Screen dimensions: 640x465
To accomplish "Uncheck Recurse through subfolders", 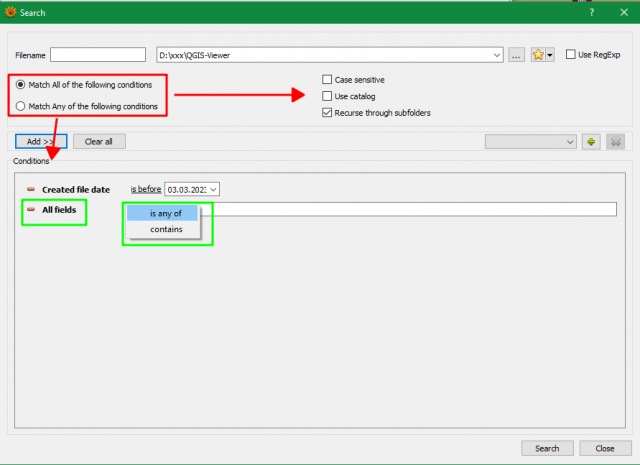I will coord(327,112).
